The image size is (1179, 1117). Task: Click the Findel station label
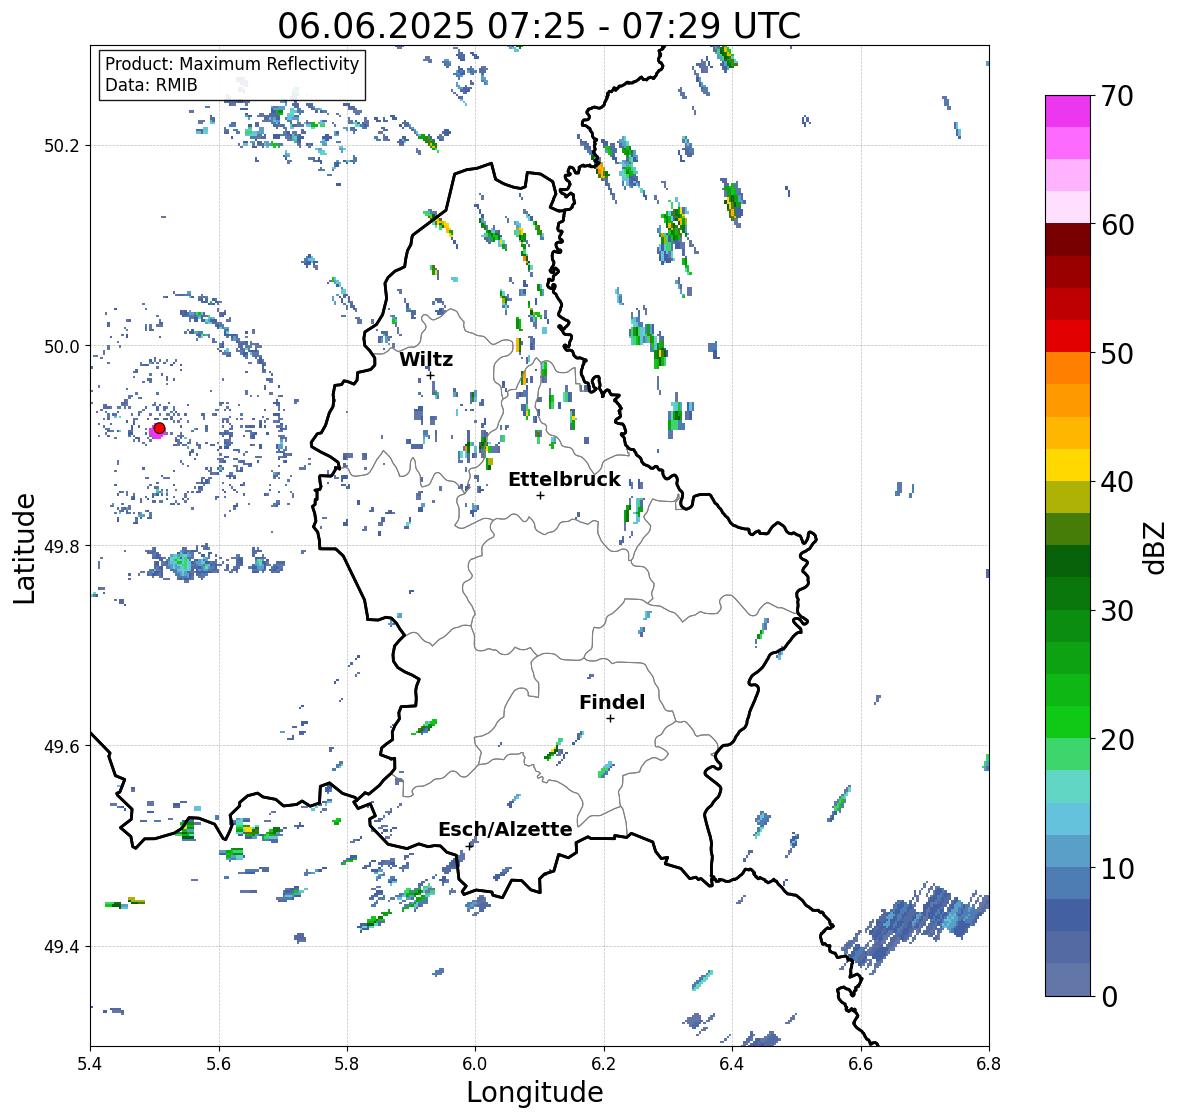coord(611,702)
